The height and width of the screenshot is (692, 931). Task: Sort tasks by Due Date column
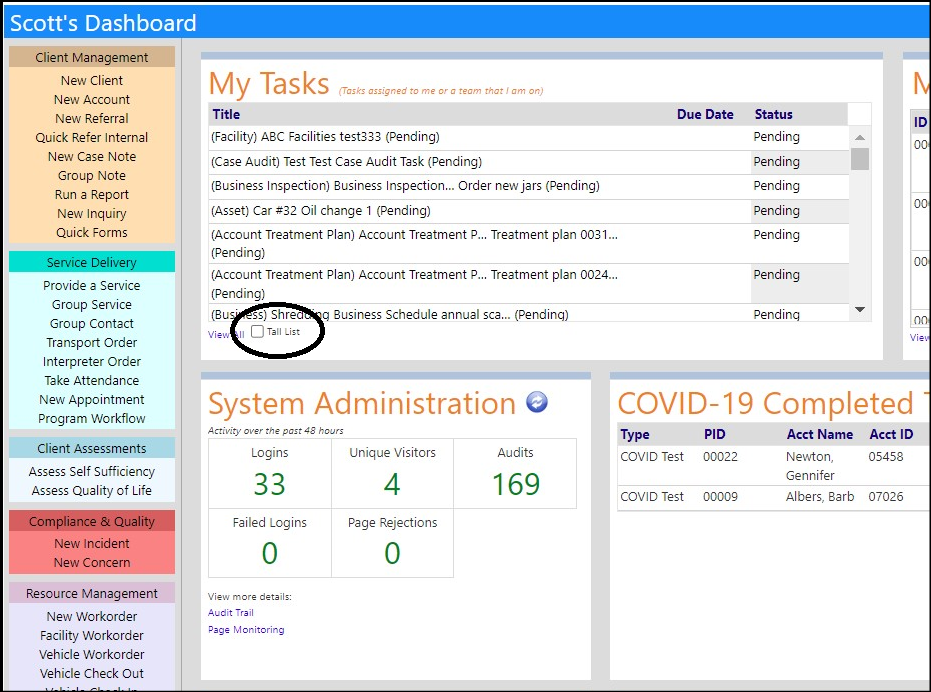[x=705, y=114]
